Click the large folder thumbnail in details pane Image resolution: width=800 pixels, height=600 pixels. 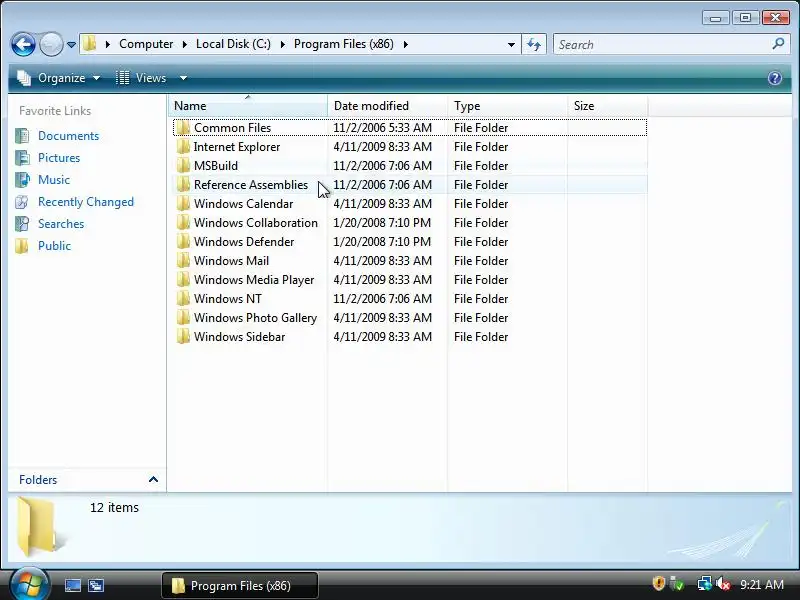pos(38,526)
